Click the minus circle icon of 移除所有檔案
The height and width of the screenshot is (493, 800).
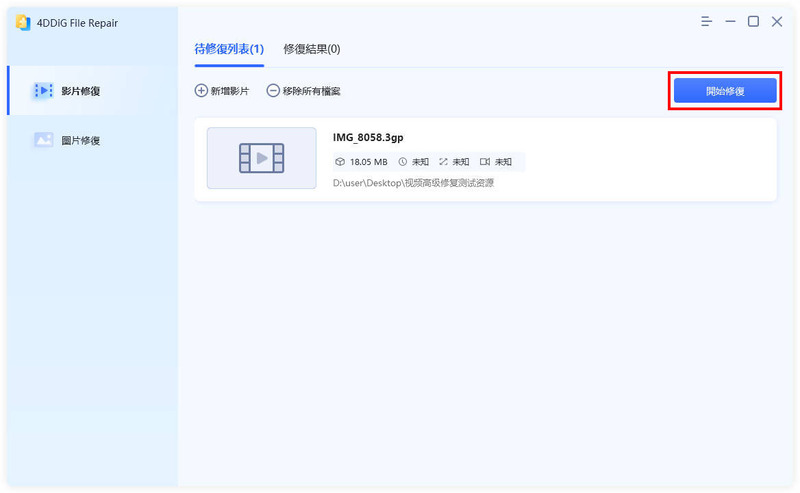point(273,91)
